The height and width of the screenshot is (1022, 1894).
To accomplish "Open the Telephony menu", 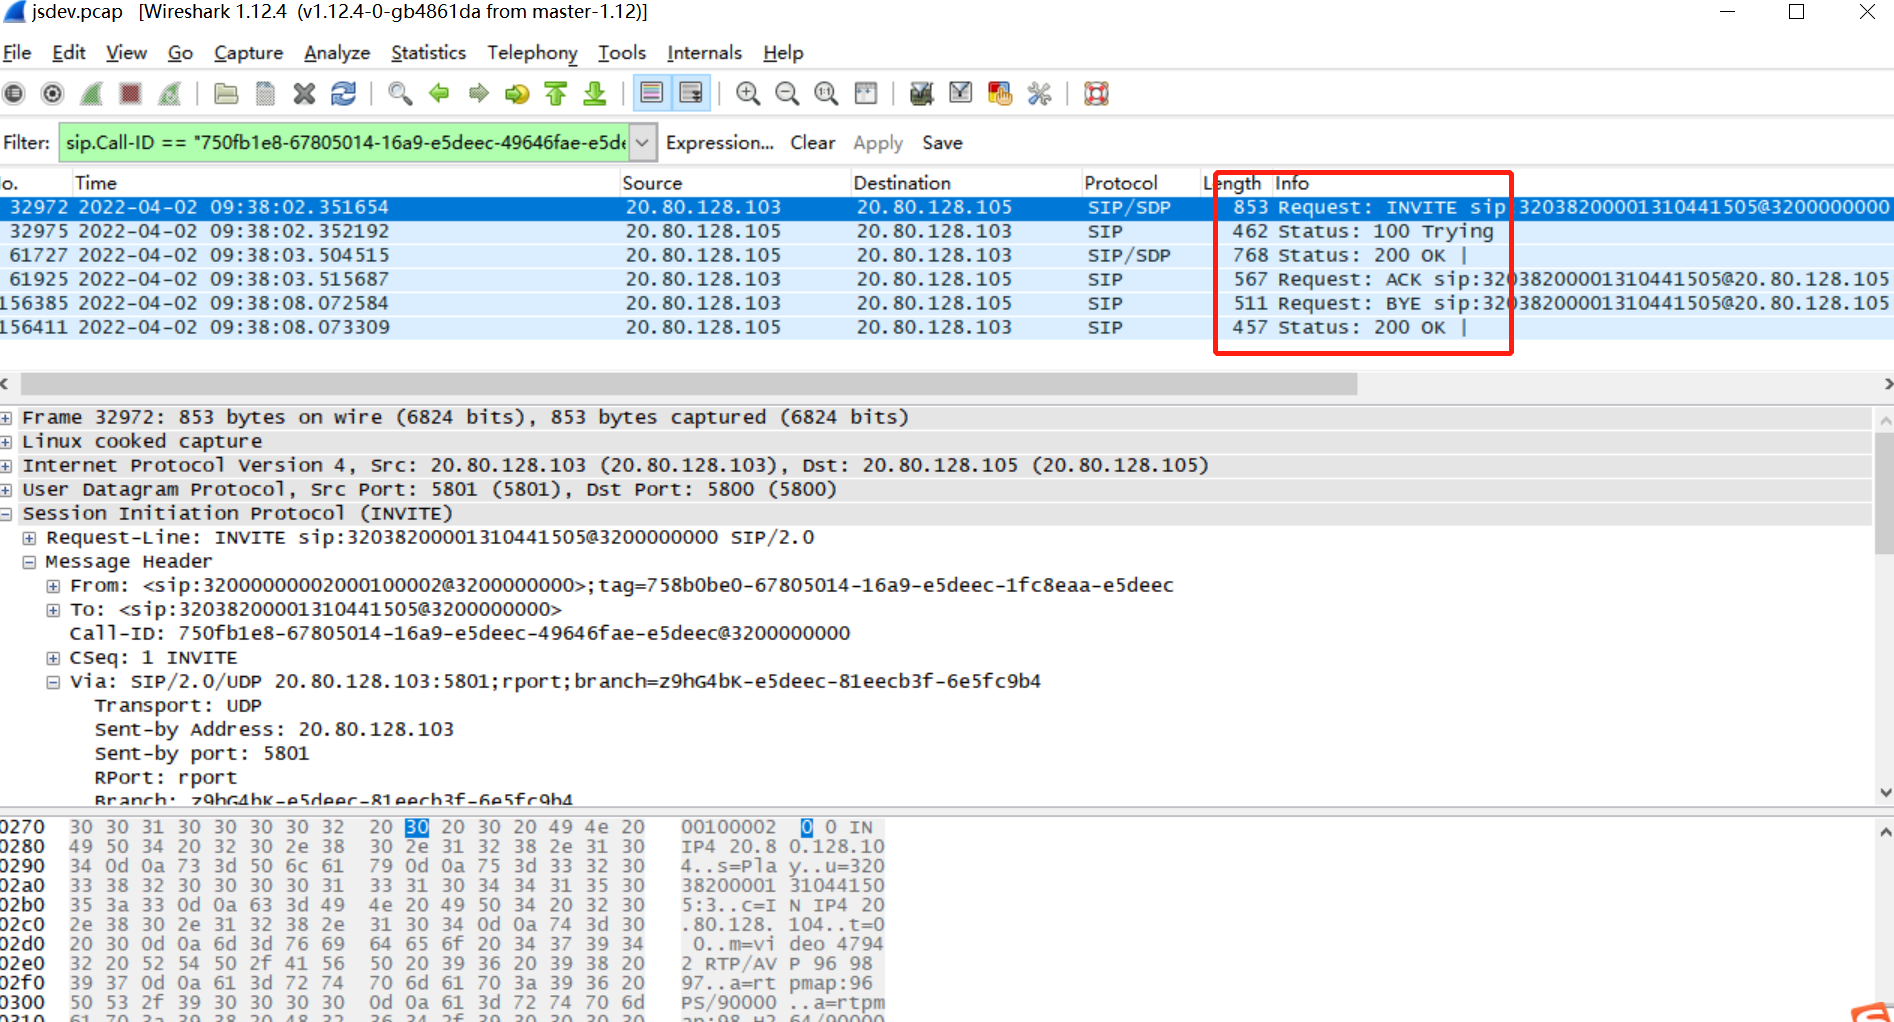I will click(x=532, y=53).
